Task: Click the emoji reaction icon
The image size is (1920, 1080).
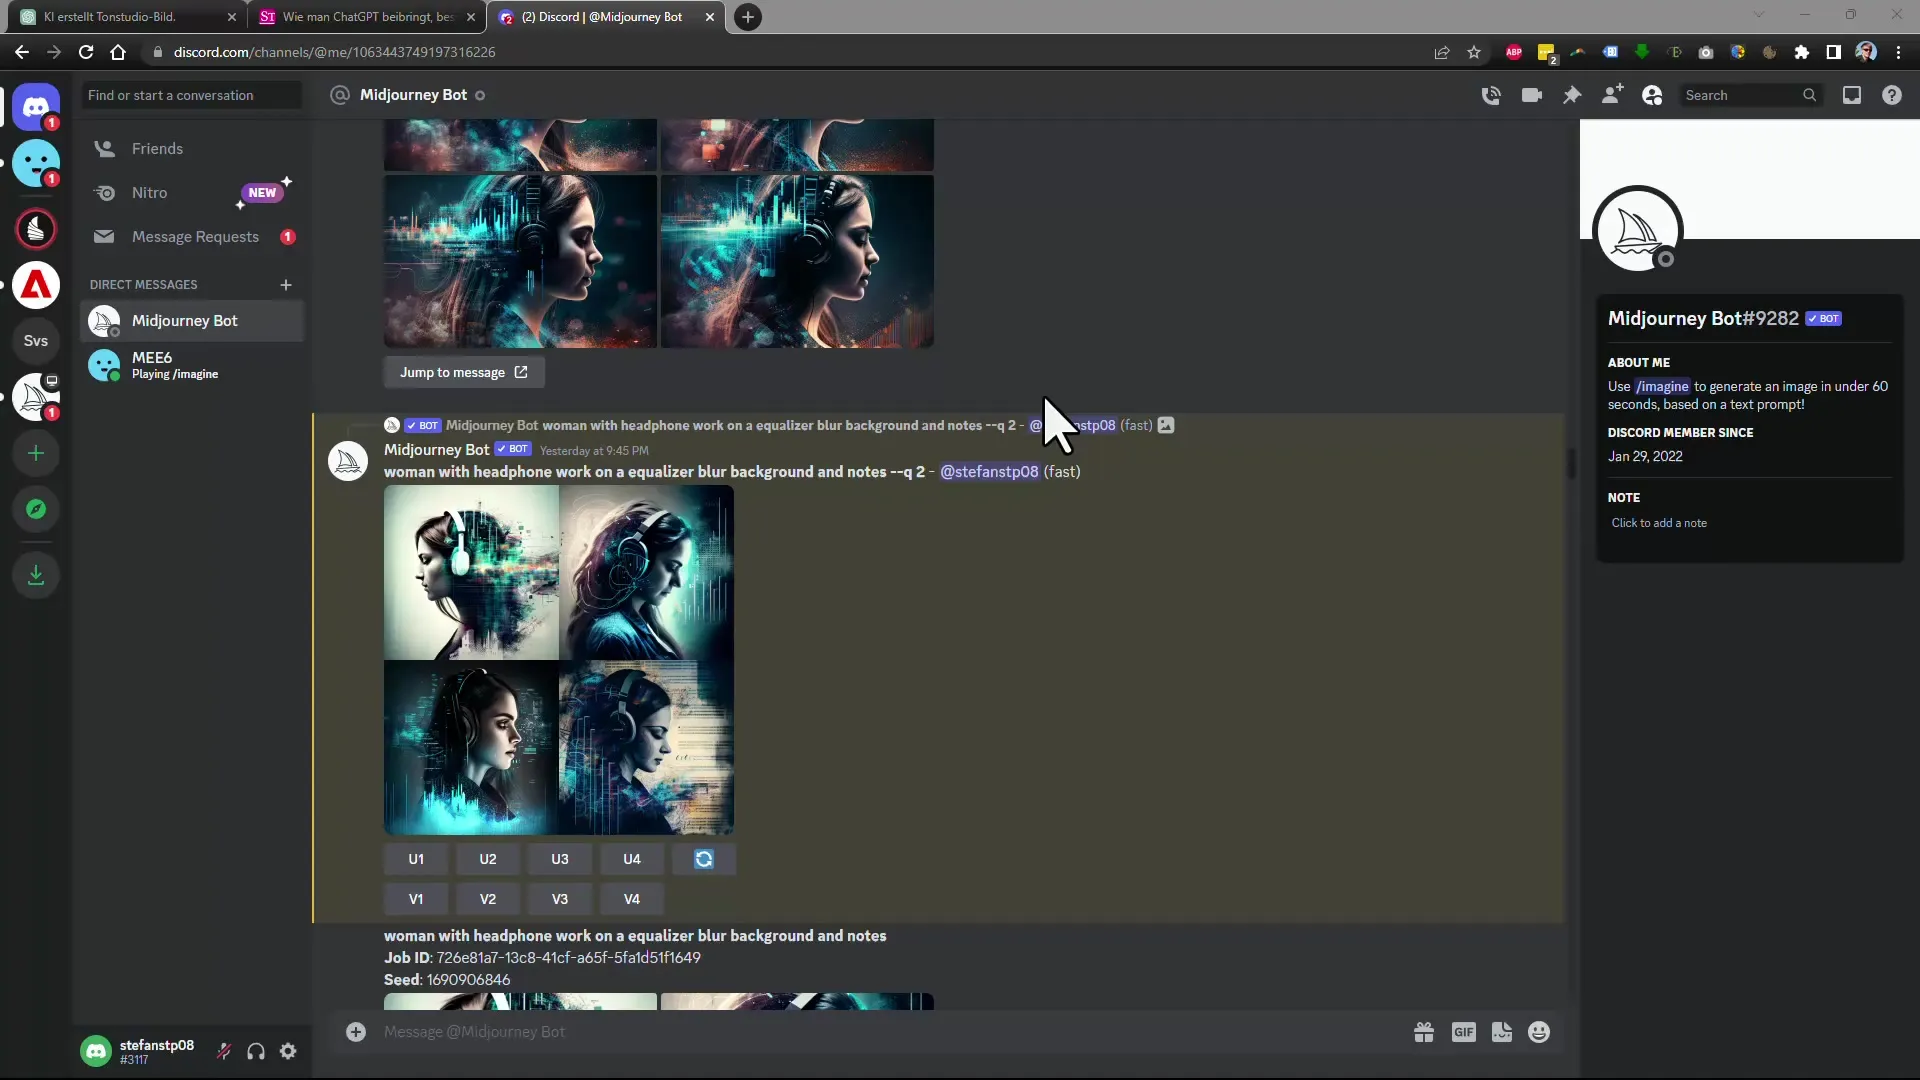Action: 1538,1033
